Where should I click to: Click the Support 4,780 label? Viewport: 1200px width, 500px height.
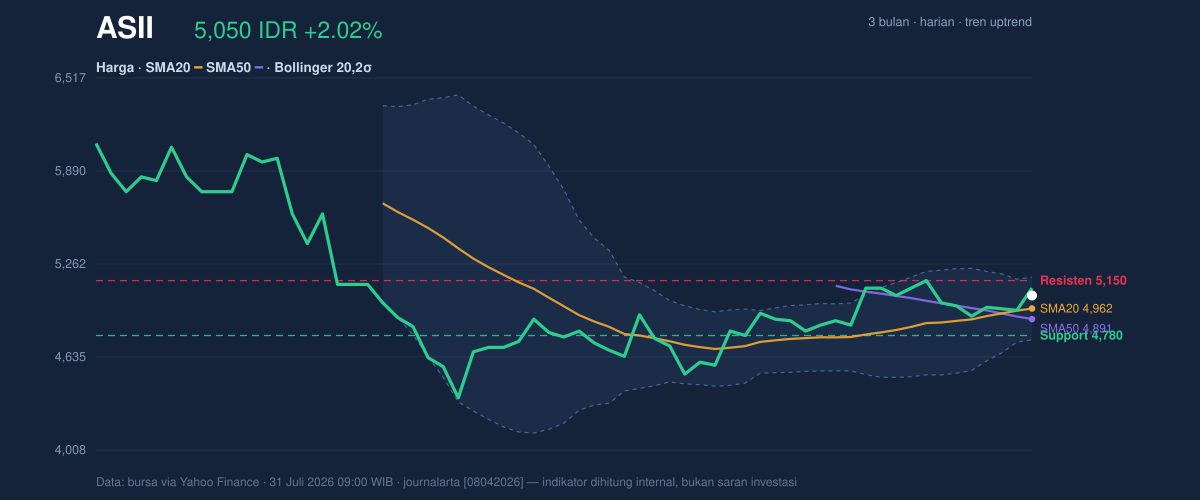point(1081,335)
